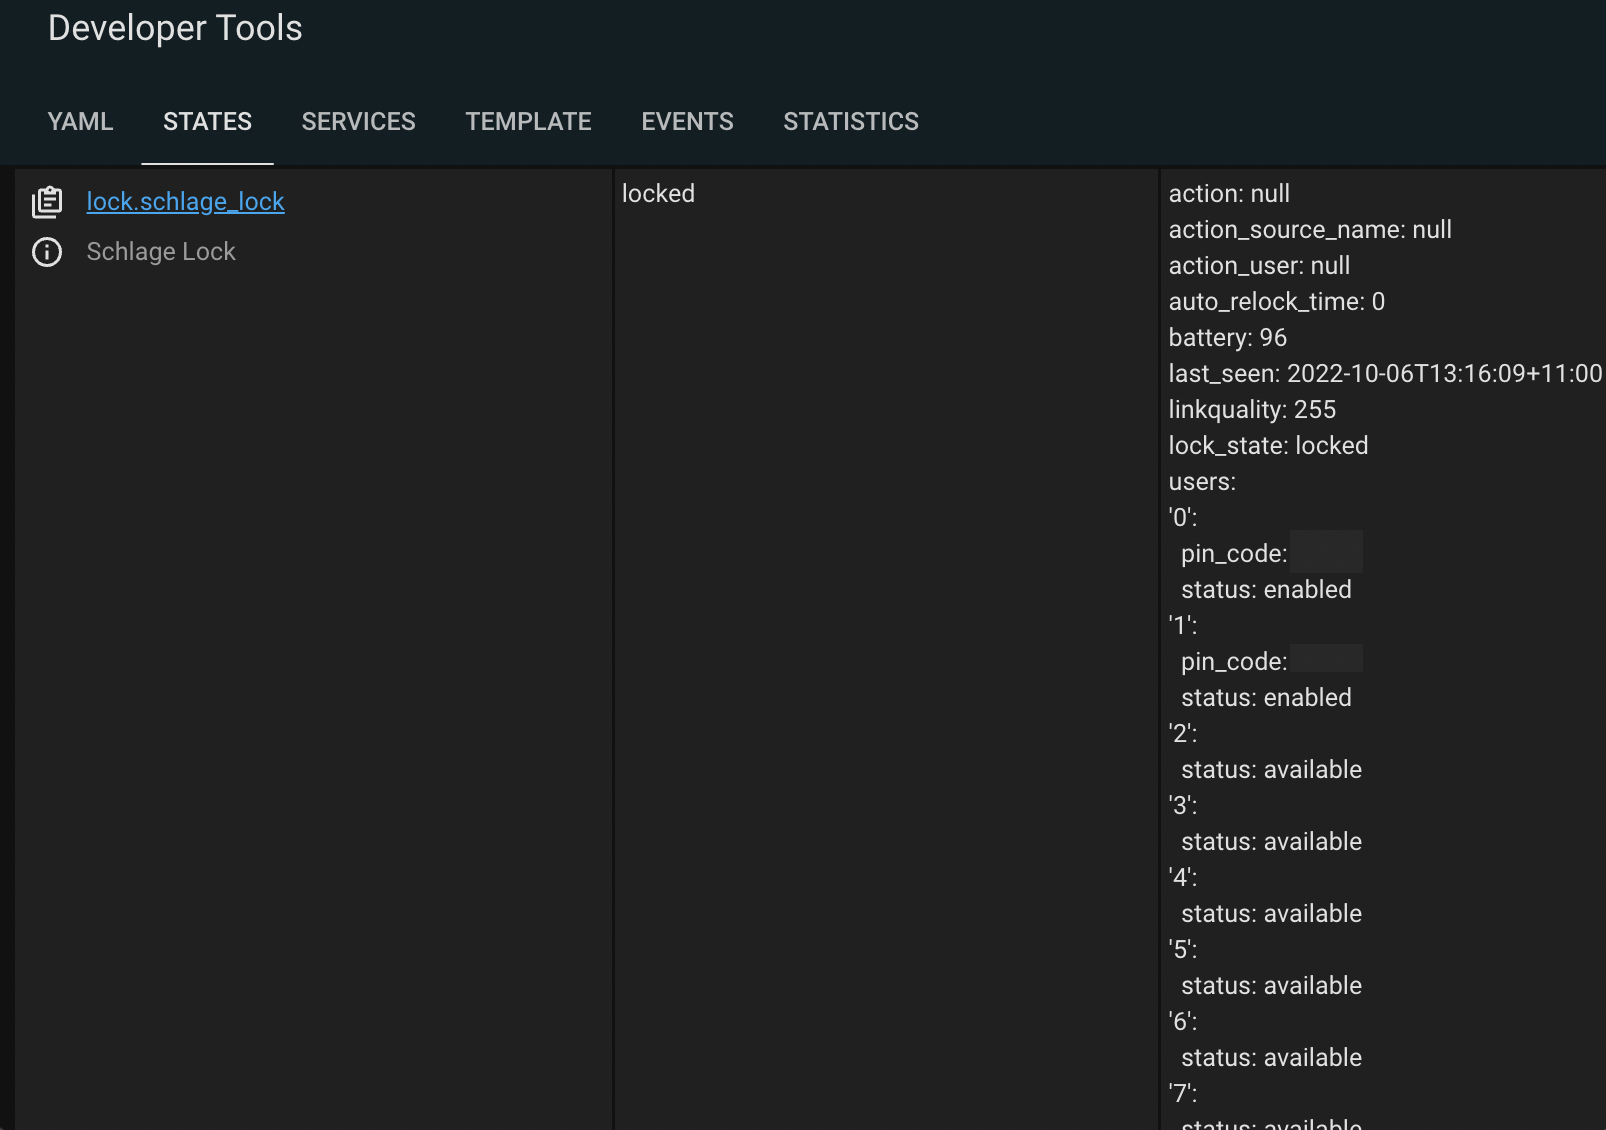Click the redacted pin_code for user 1
Screen dimensions: 1606x1130
pos(1327,659)
